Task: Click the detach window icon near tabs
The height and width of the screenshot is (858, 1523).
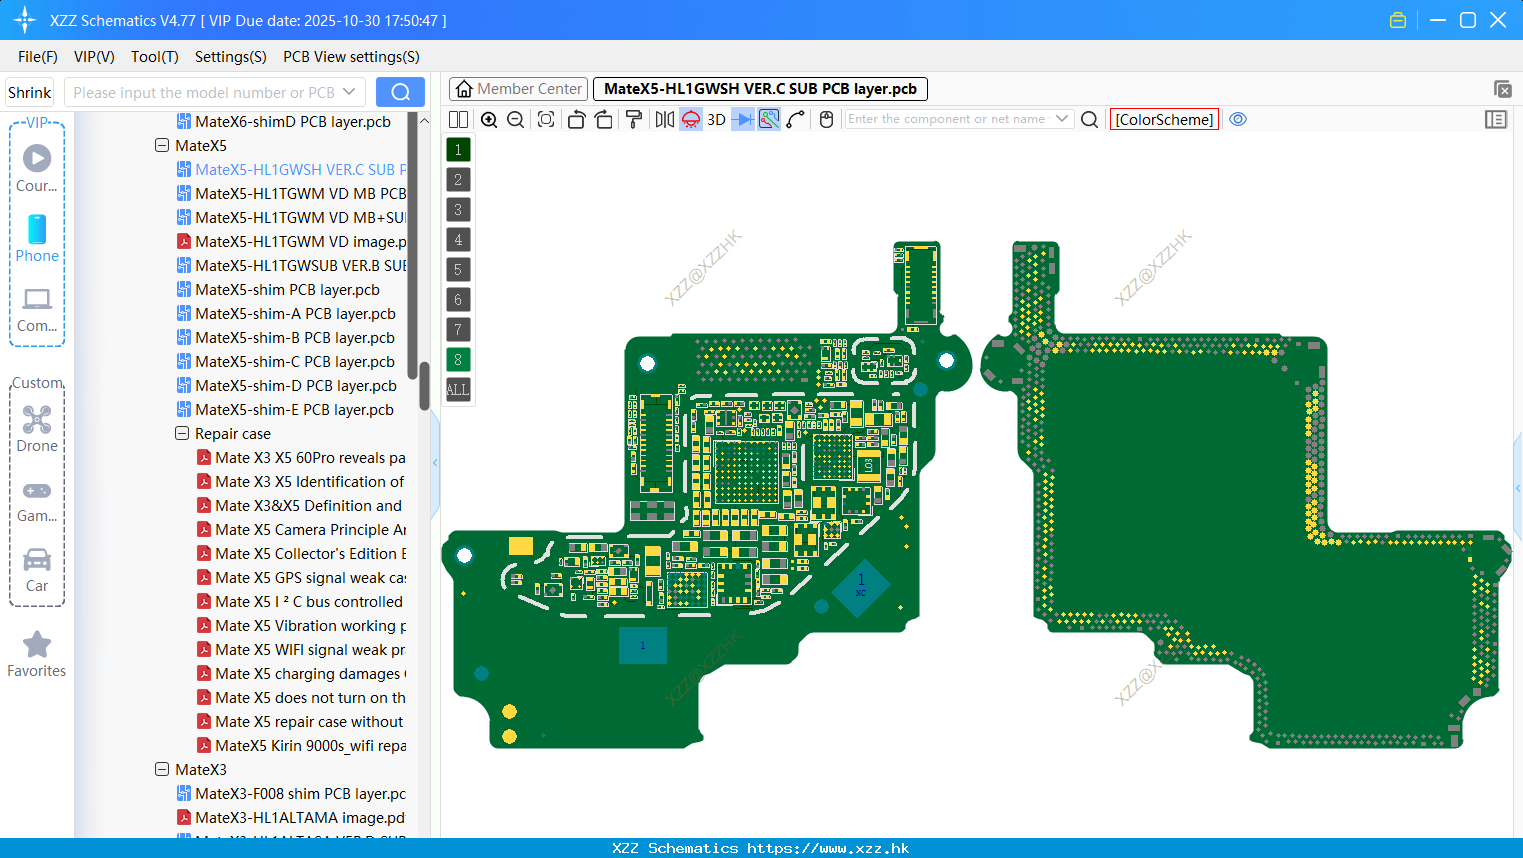Action: pos(1502,89)
